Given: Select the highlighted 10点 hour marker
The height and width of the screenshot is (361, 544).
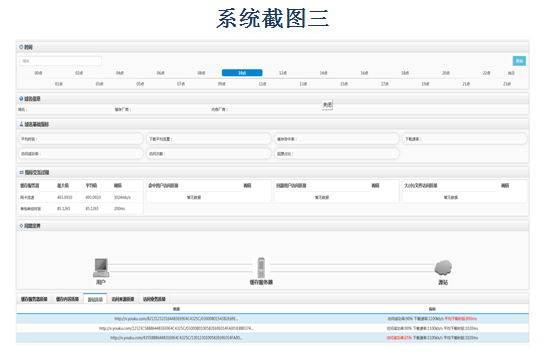Looking at the screenshot, I should tap(242, 73).
